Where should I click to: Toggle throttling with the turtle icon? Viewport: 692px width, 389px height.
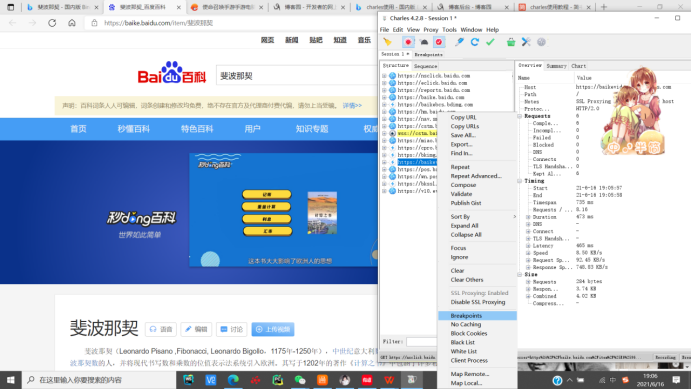pyautogui.click(x=424, y=42)
